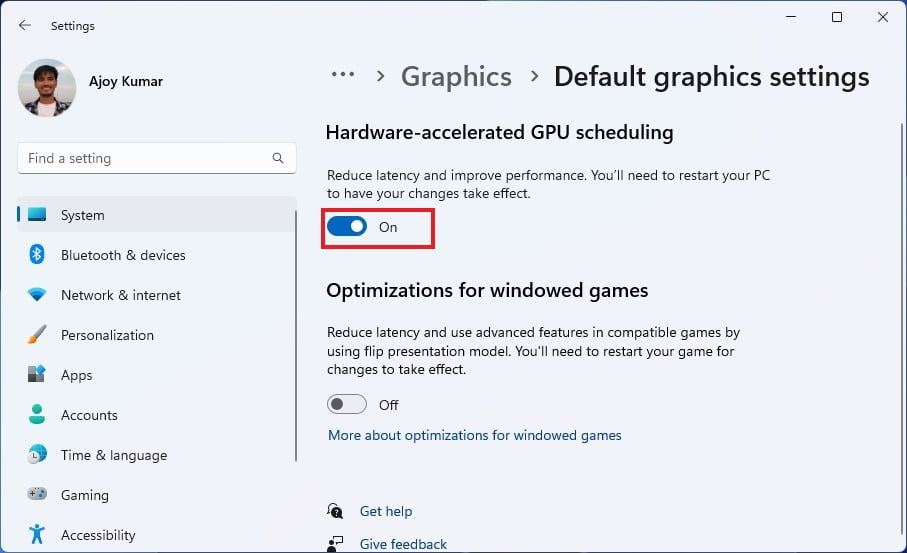Click the Hardware-accelerated GPU scheduling heading

tap(499, 132)
